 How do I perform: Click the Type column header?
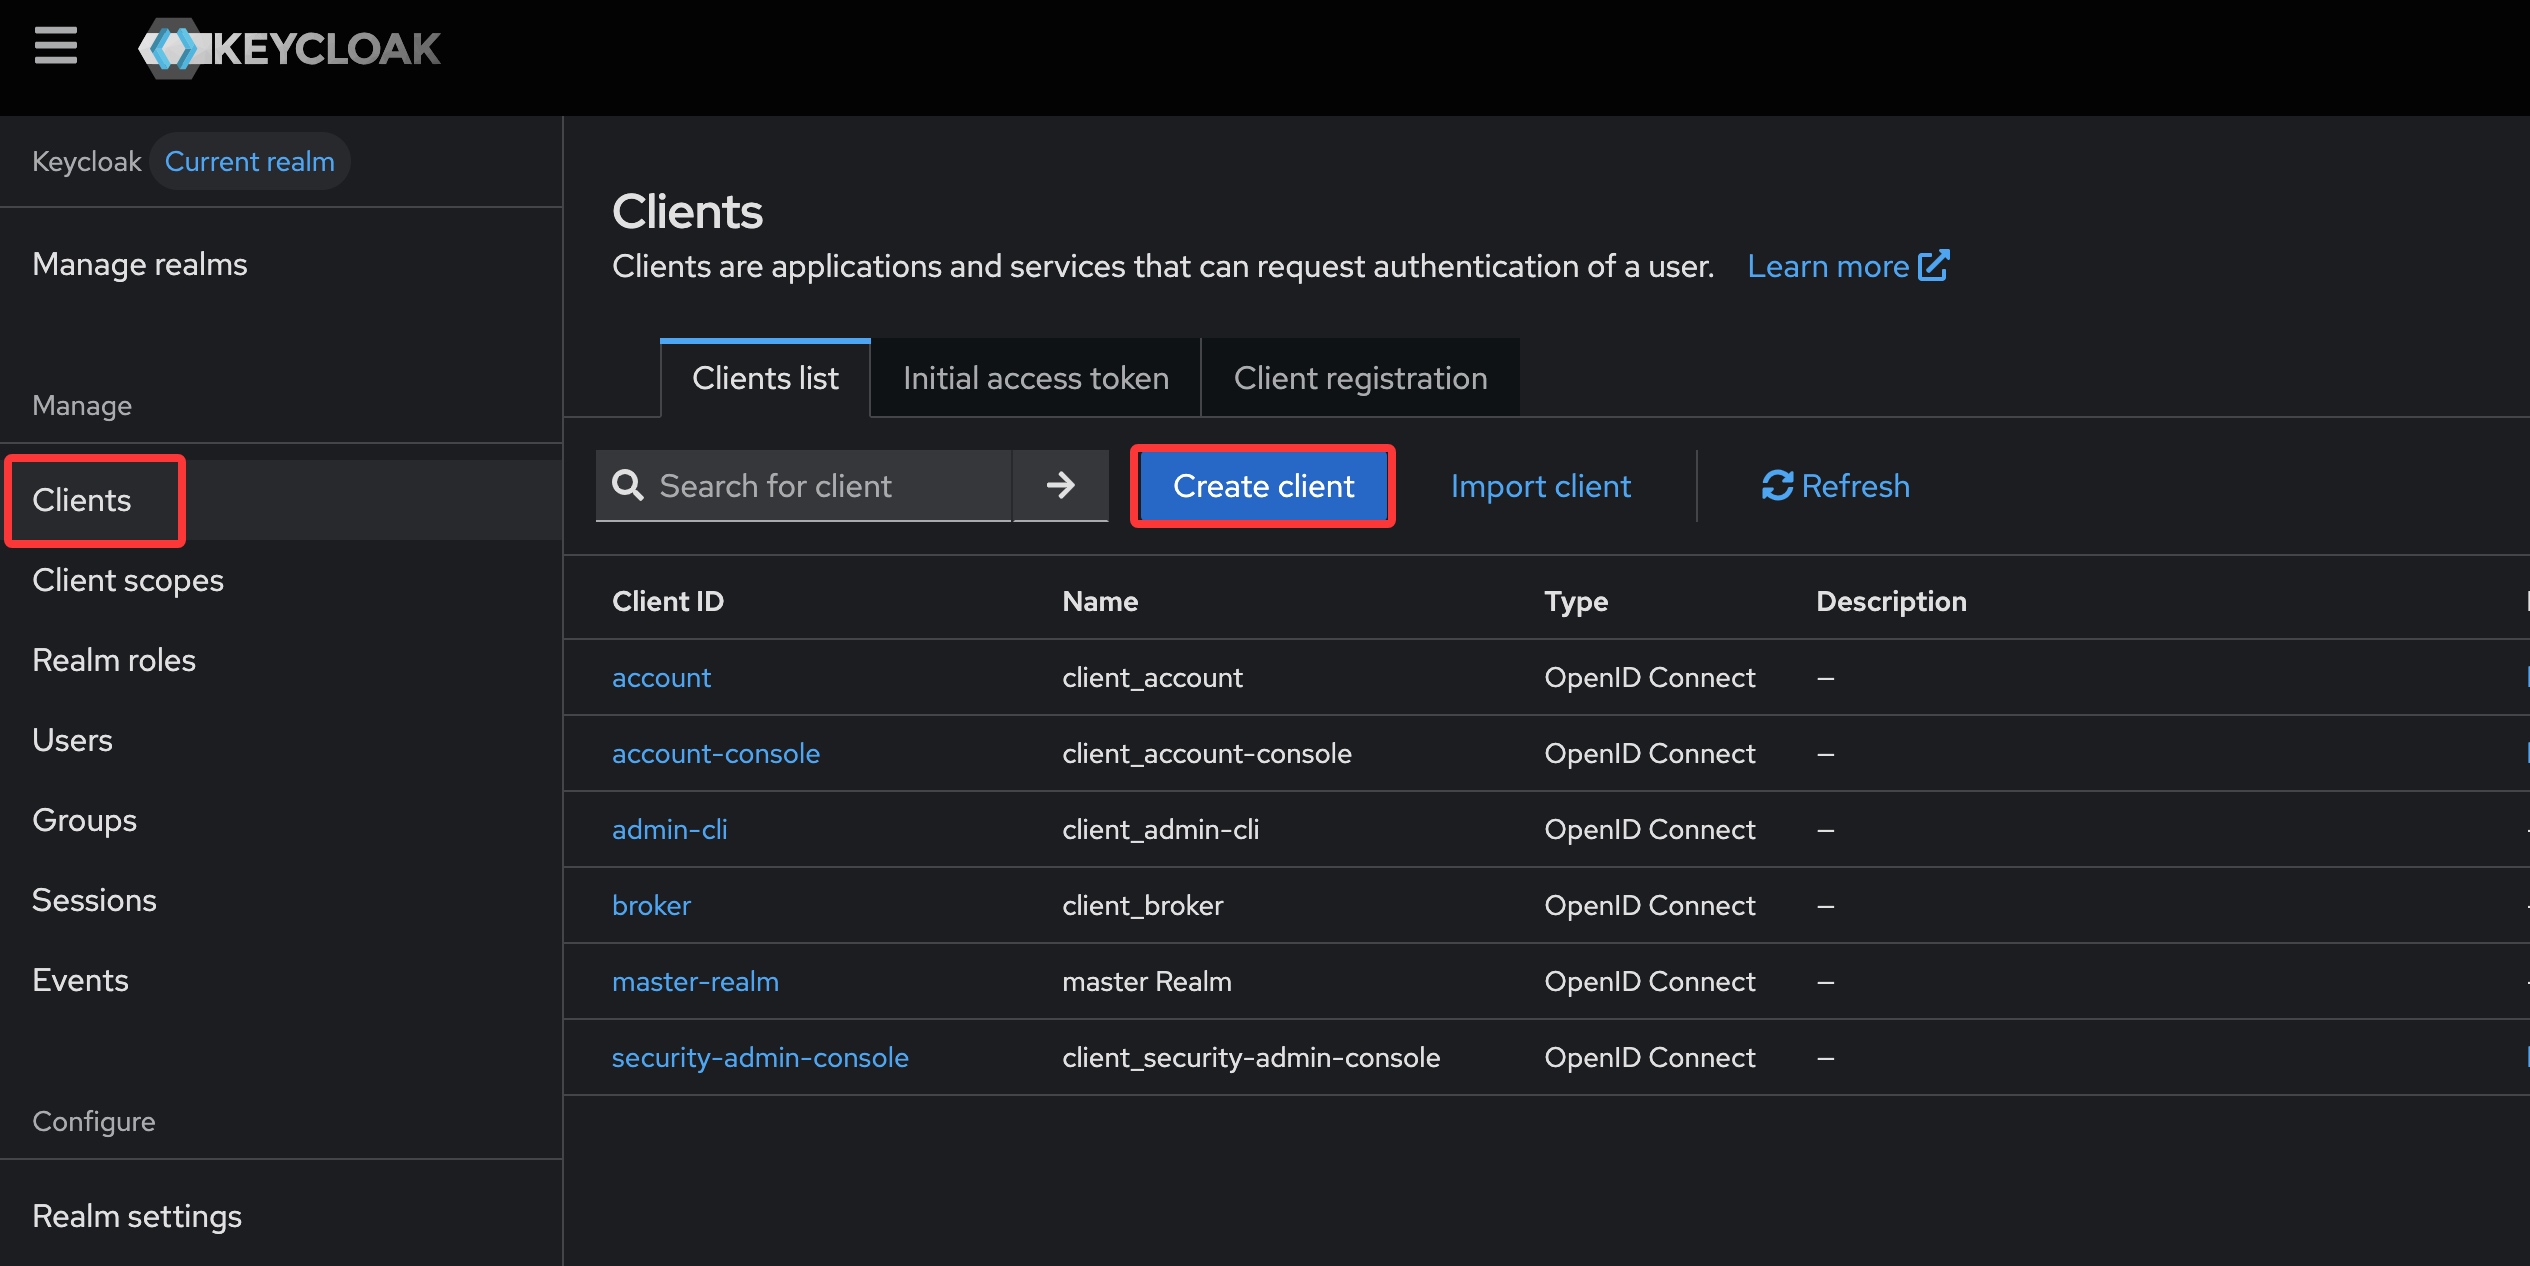1576,601
